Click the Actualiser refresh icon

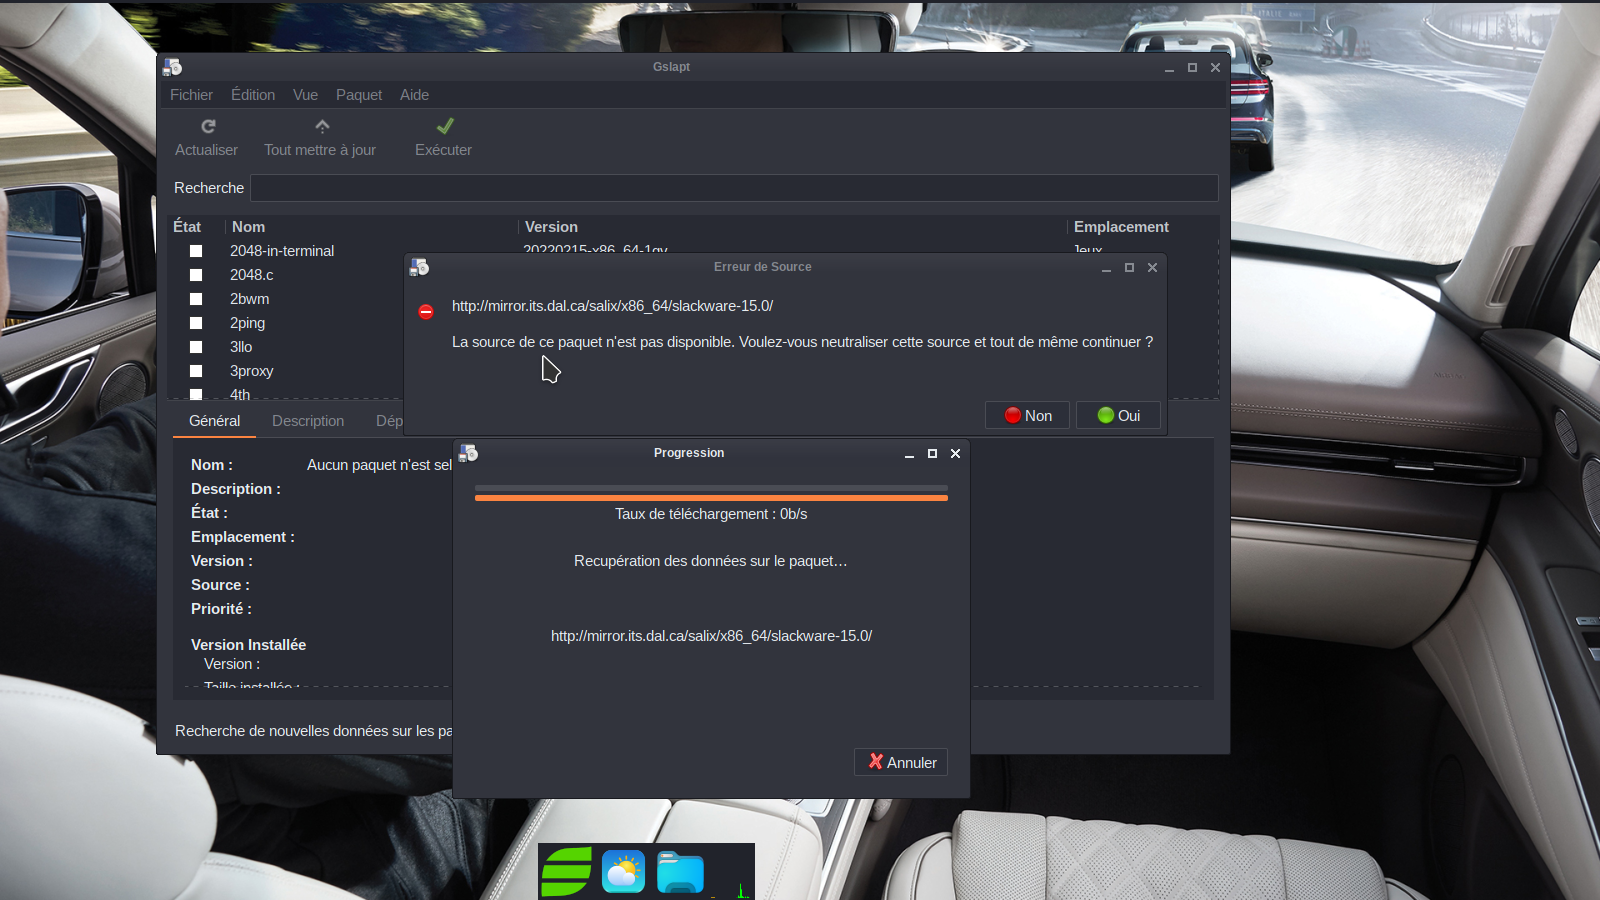pos(208,127)
